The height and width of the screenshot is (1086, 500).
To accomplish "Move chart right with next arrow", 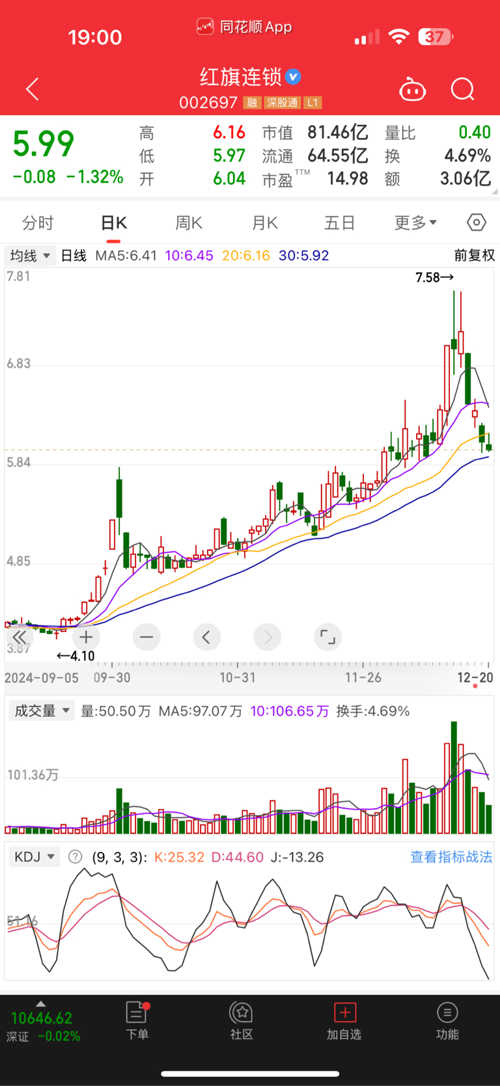I will click(267, 637).
